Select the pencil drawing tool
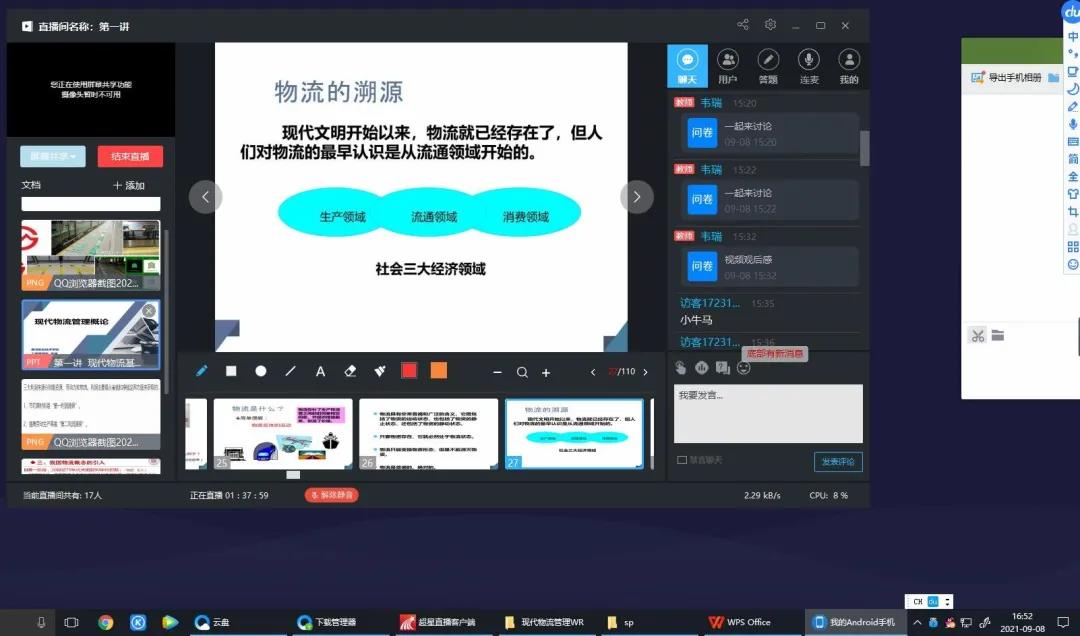The width and height of the screenshot is (1080, 636). pyautogui.click(x=202, y=371)
